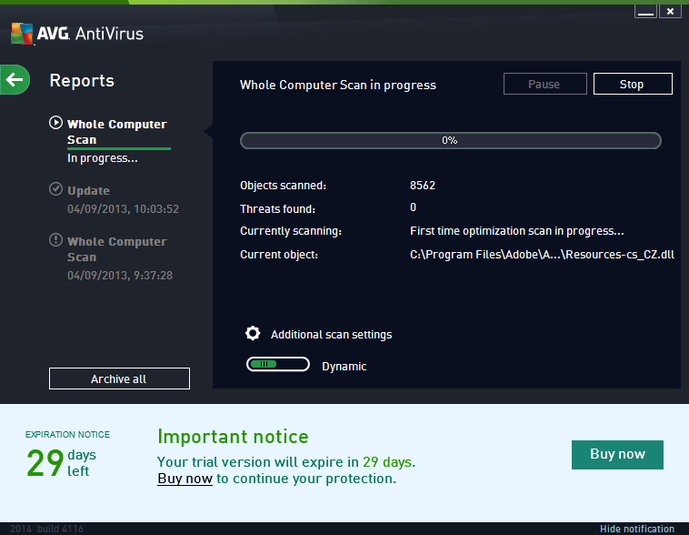Click the '29 days left' expiration counter
The image size is (689, 535).
click(61, 463)
